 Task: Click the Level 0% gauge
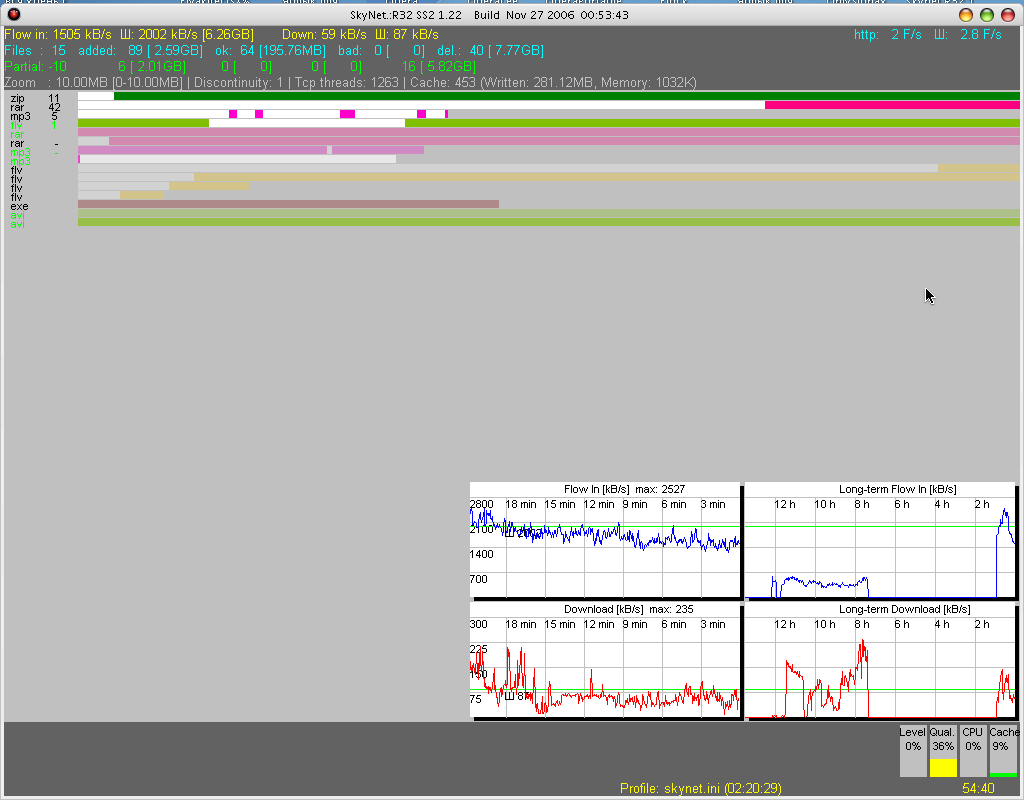[912, 751]
